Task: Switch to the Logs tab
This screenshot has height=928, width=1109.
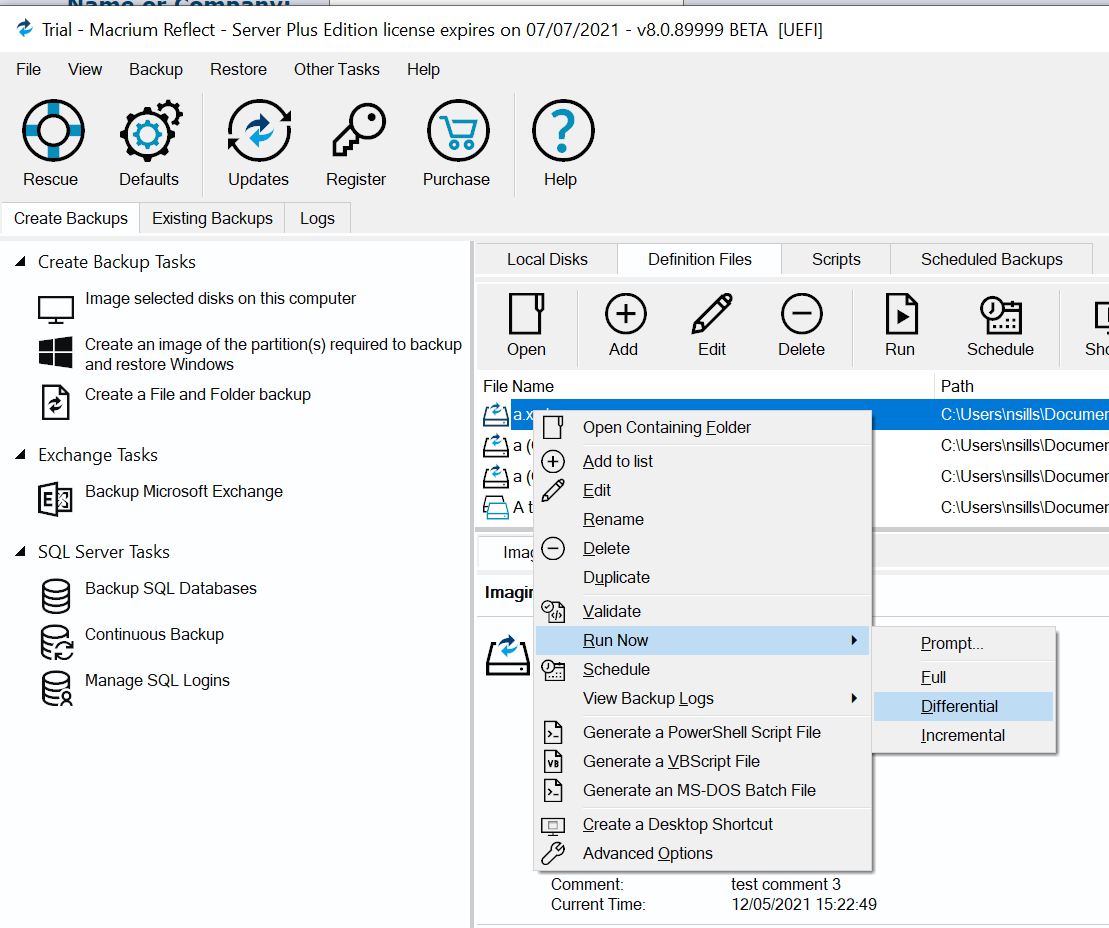Action: click(x=317, y=219)
